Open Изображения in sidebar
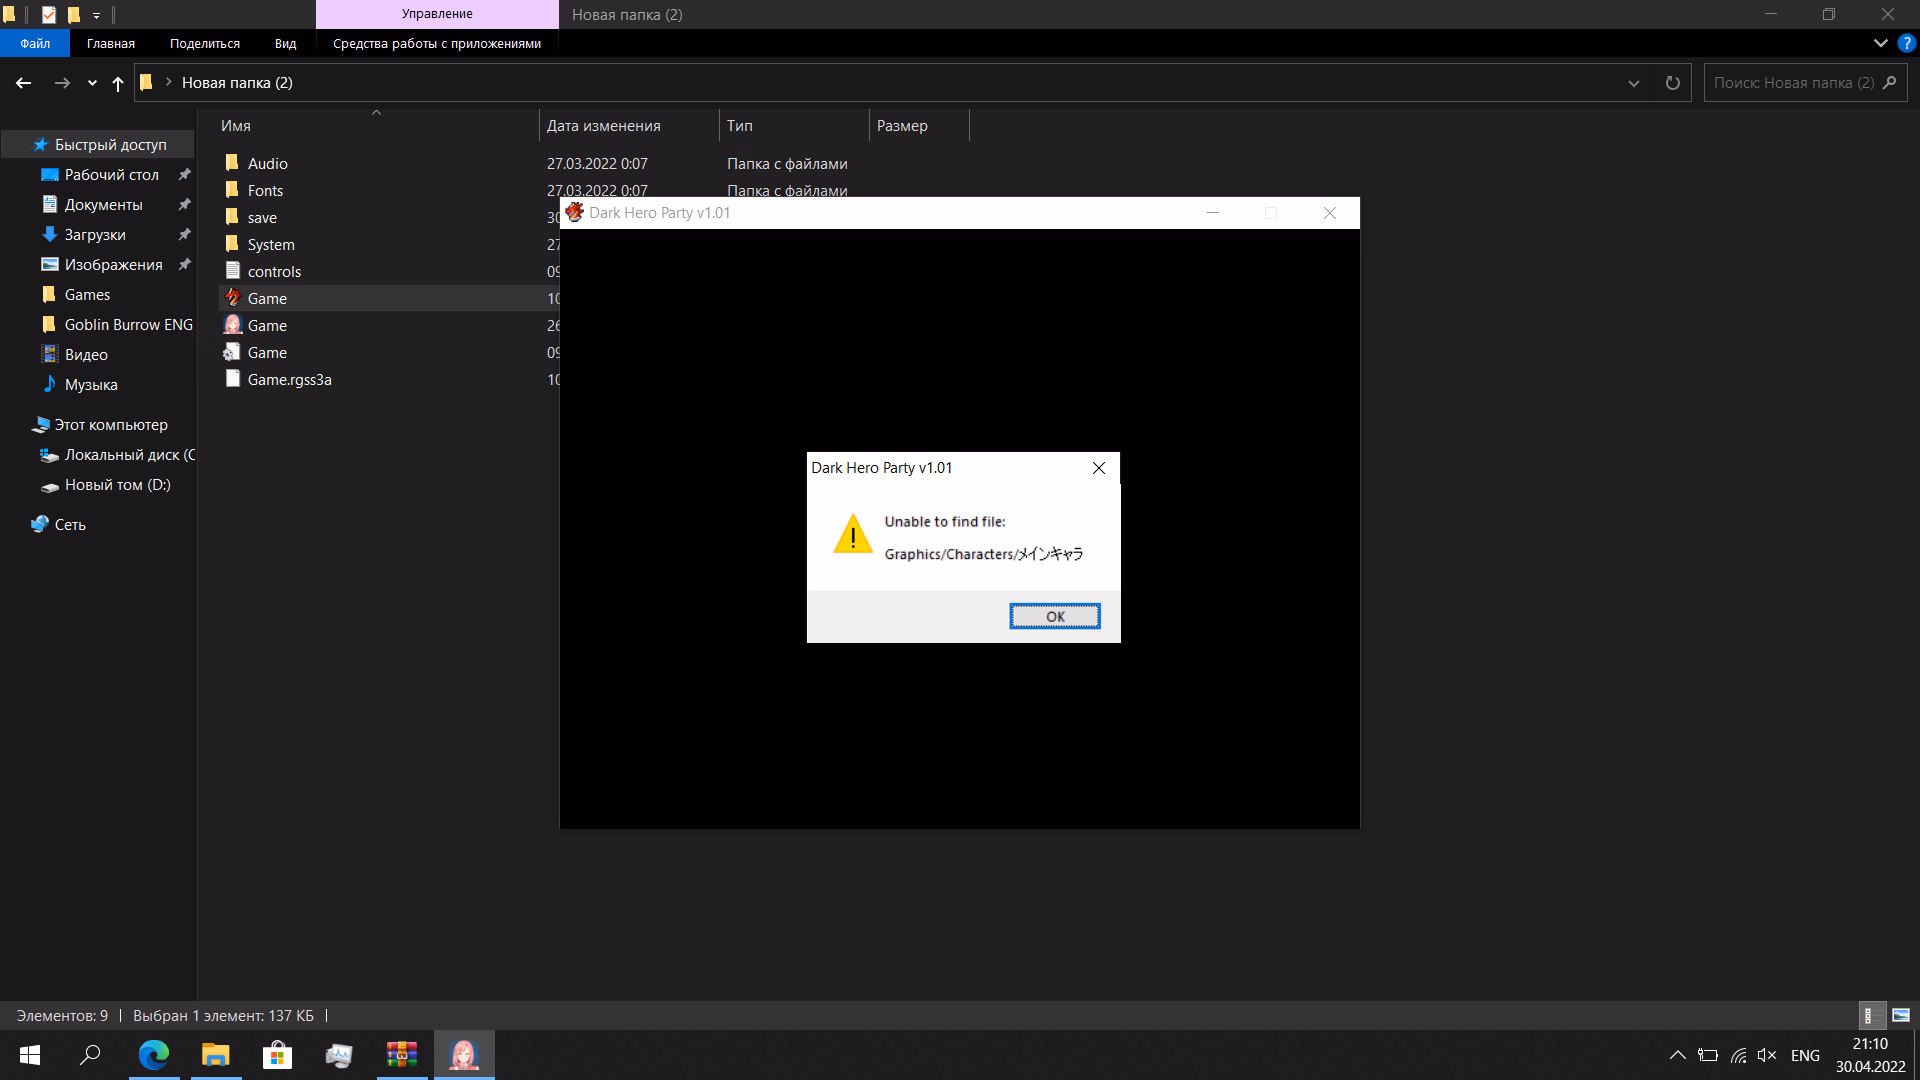Screen dimensions: 1920x1080 [x=113, y=265]
